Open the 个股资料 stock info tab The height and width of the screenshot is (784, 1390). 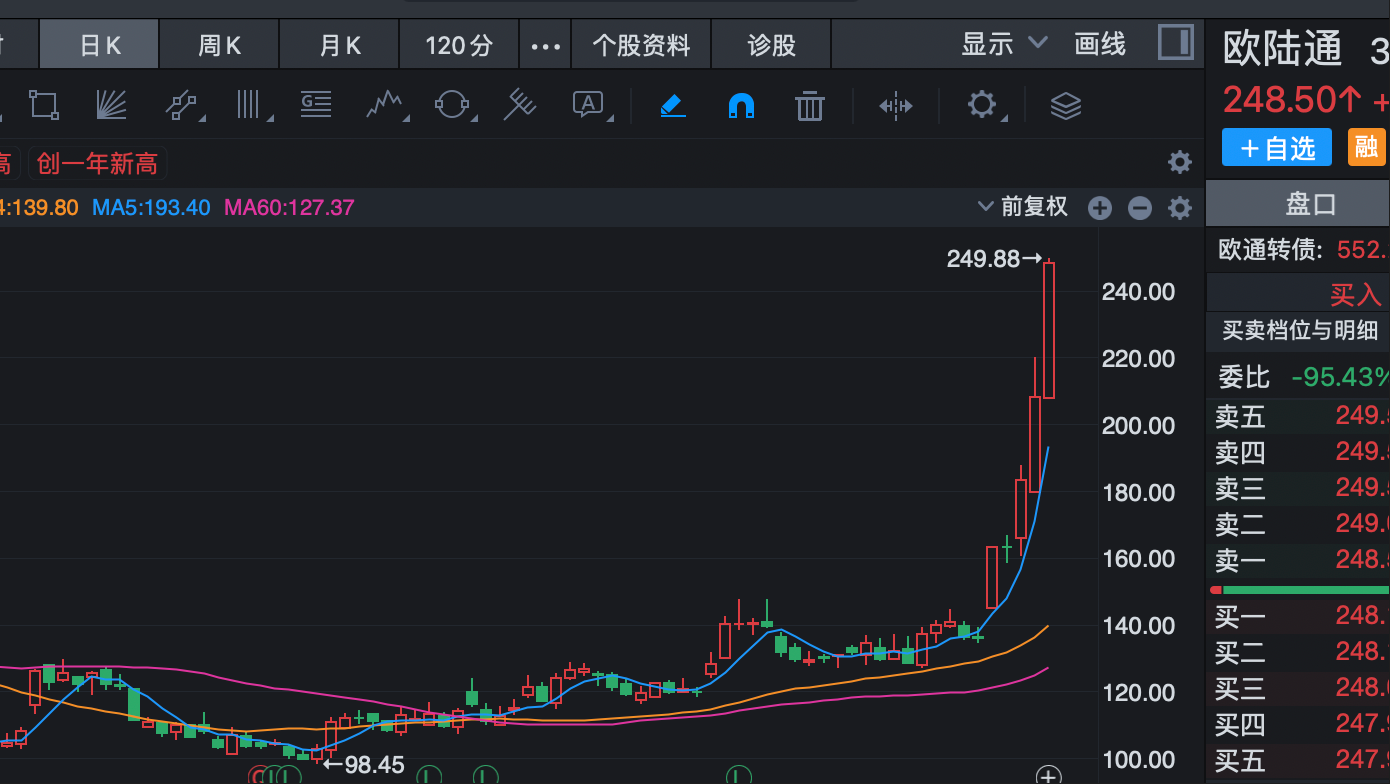coord(641,45)
